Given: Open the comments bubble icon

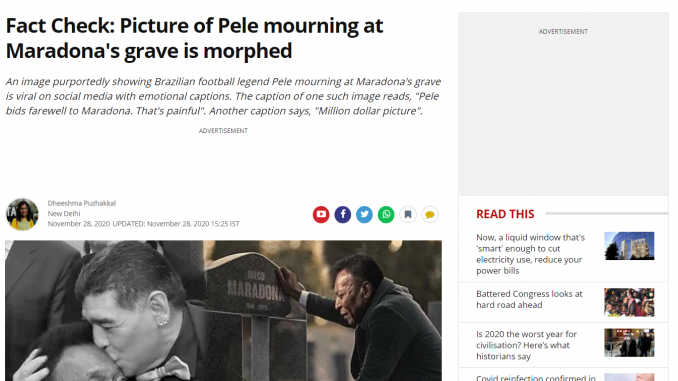Looking at the screenshot, I should coord(430,215).
